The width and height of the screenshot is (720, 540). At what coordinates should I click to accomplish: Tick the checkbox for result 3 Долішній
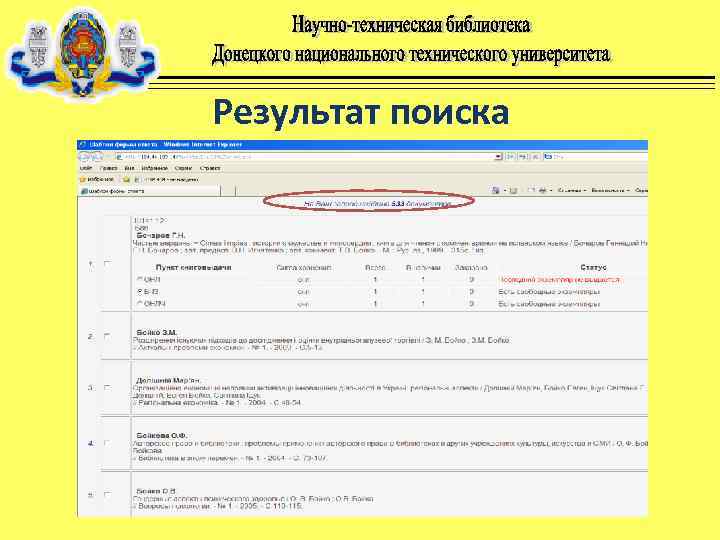pyautogui.click(x=107, y=388)
